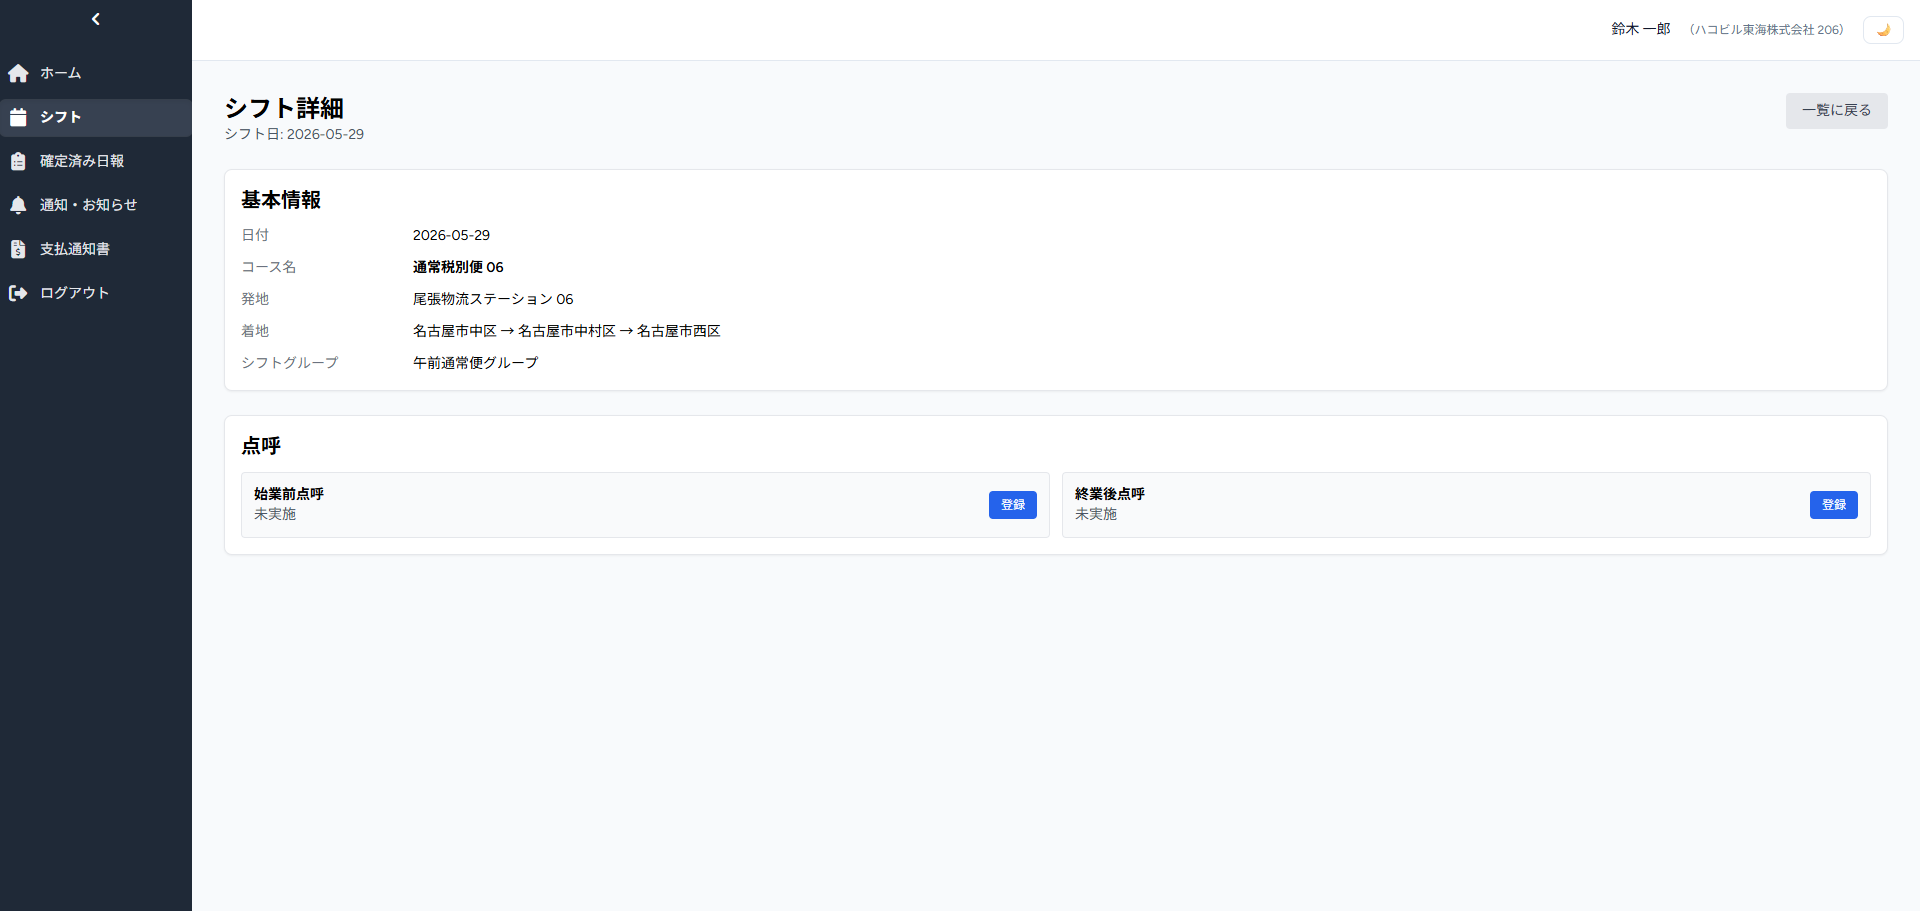Click the destination route starting 名古屋市中区
The image size is (1920, 911).
[567, 331]
